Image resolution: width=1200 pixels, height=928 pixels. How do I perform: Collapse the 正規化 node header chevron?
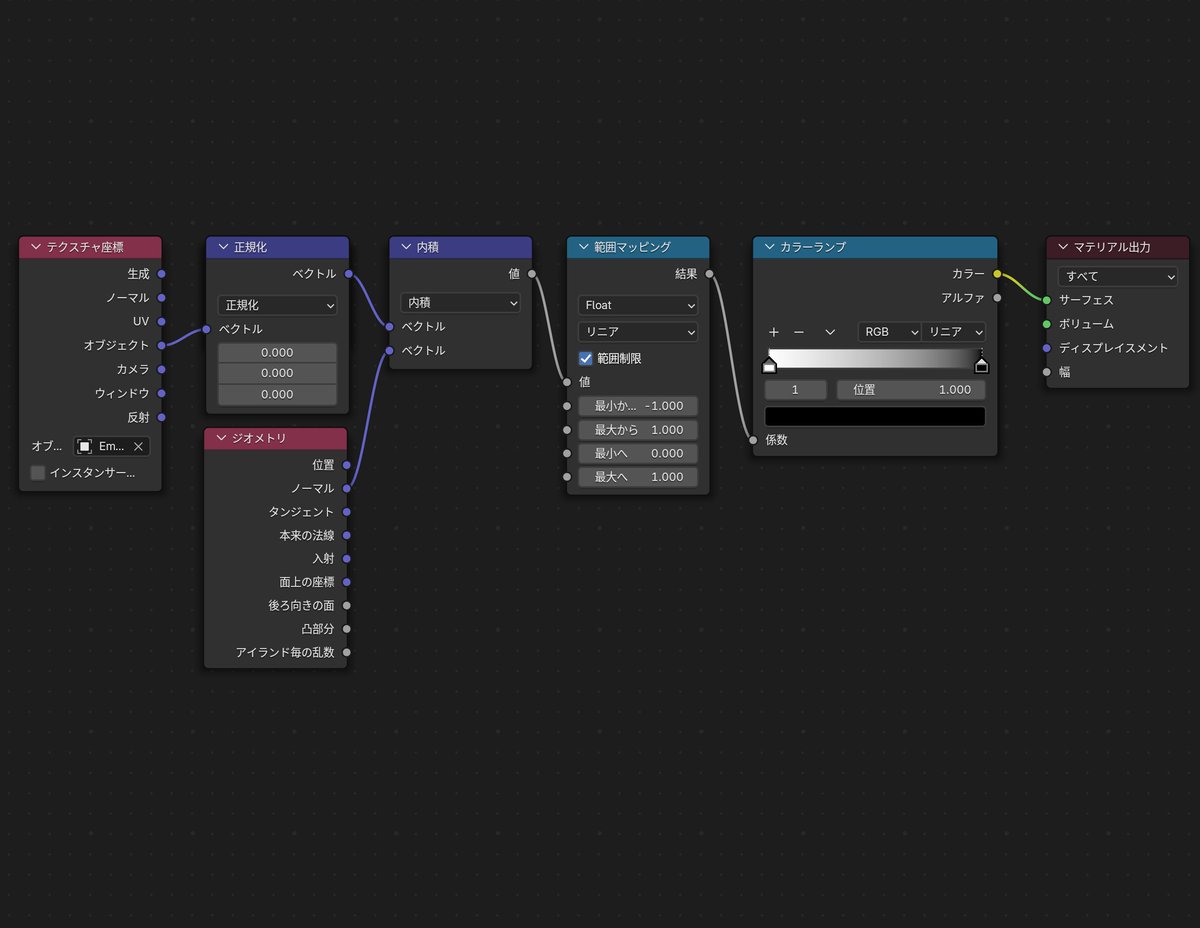click(223, 246)
